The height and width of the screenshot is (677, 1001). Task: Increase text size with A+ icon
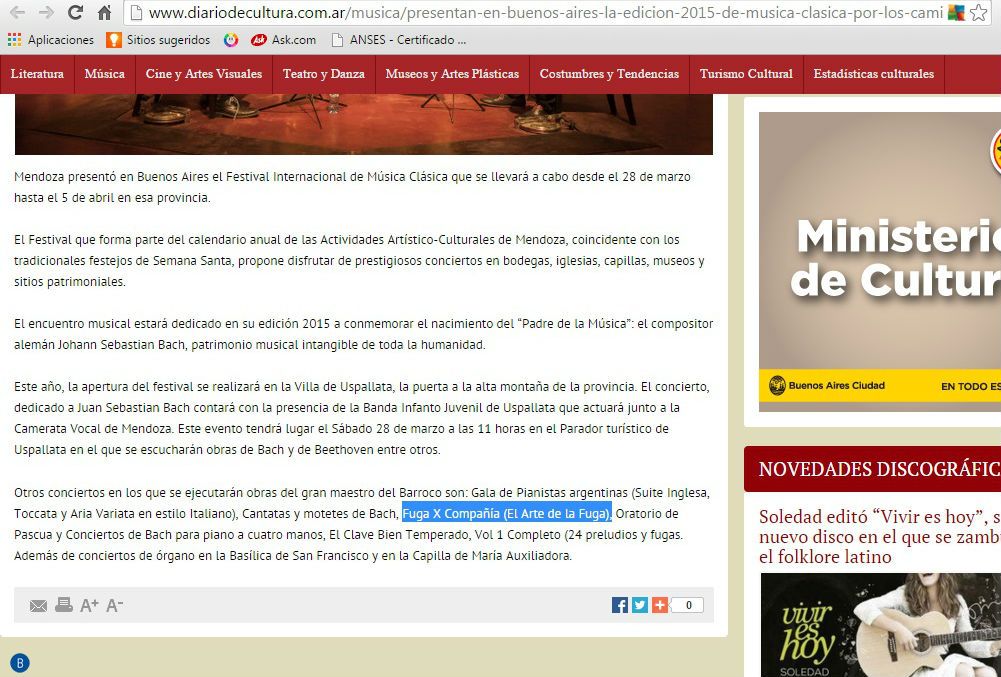[89, 605]
